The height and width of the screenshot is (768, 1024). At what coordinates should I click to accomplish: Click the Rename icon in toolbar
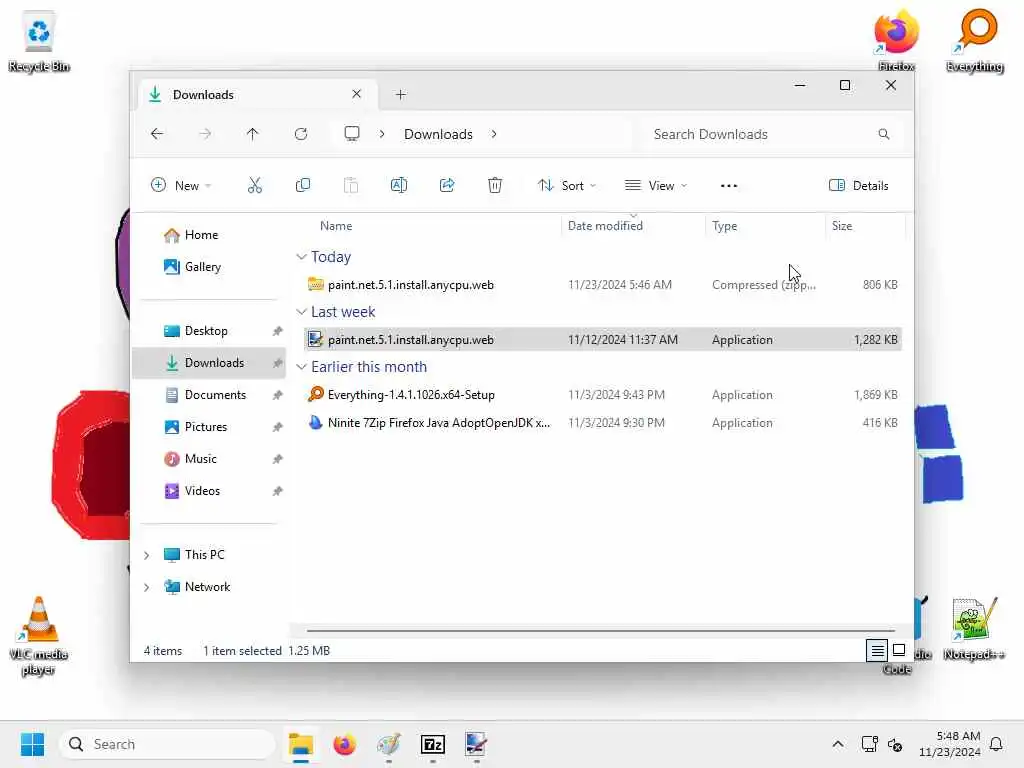point(398,185)
